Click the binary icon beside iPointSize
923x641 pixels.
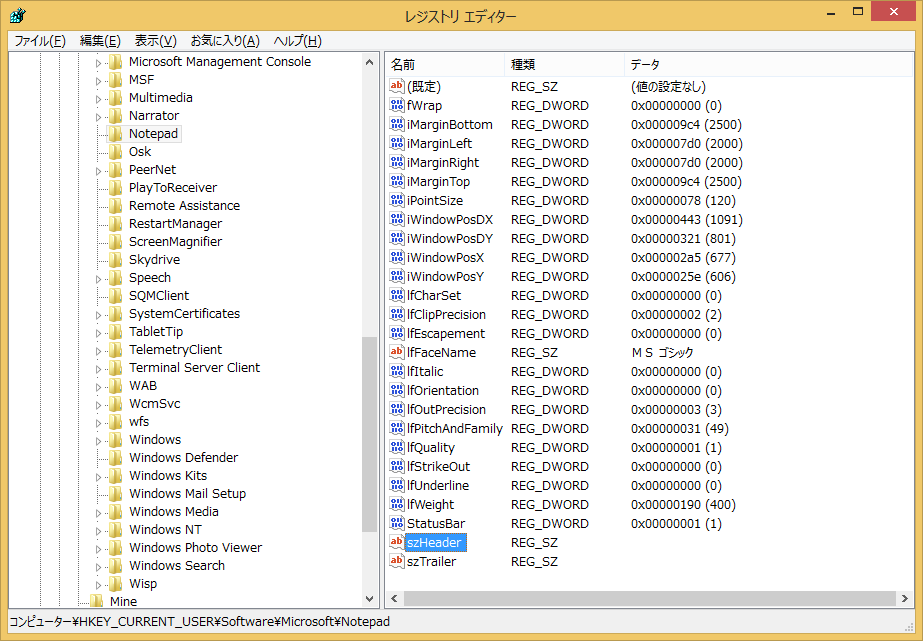click(397, 200)
